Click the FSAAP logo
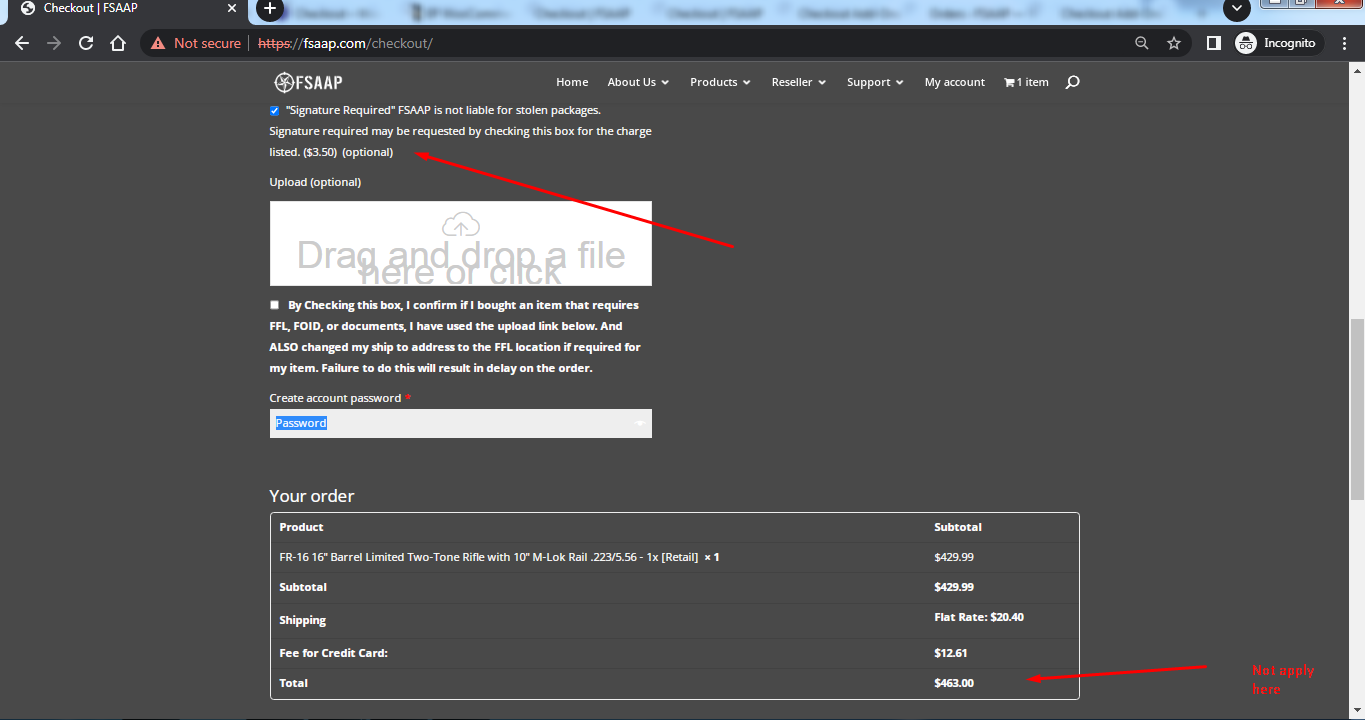Image resolution: width=1365 pixels, height=720 pixels. [x=308, y=82]
